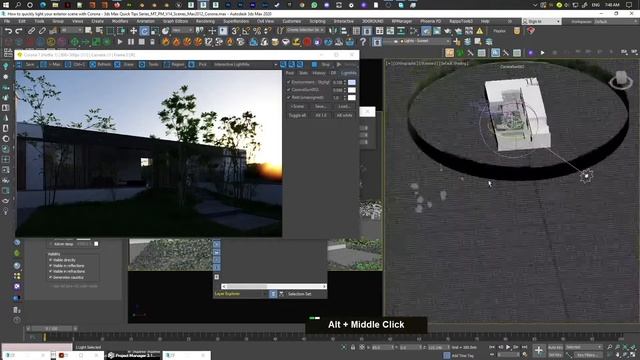Toggle the CoronaSun001 checkbox in LightMix
The height and width of the screenshot is (360, 640).
pos(289,90)
